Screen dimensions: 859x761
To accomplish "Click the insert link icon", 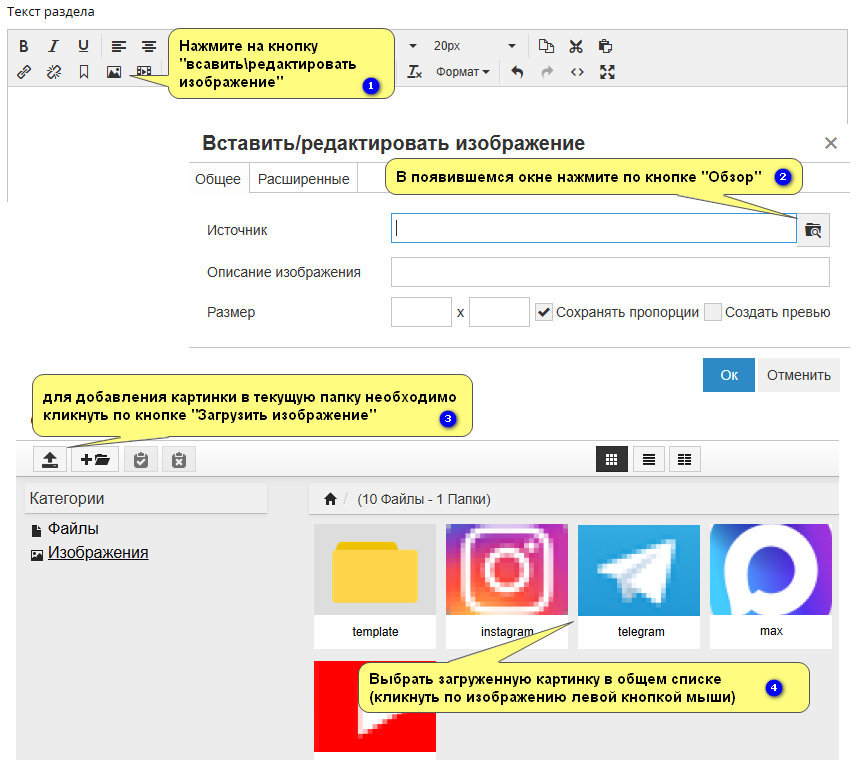I will 24,72.
